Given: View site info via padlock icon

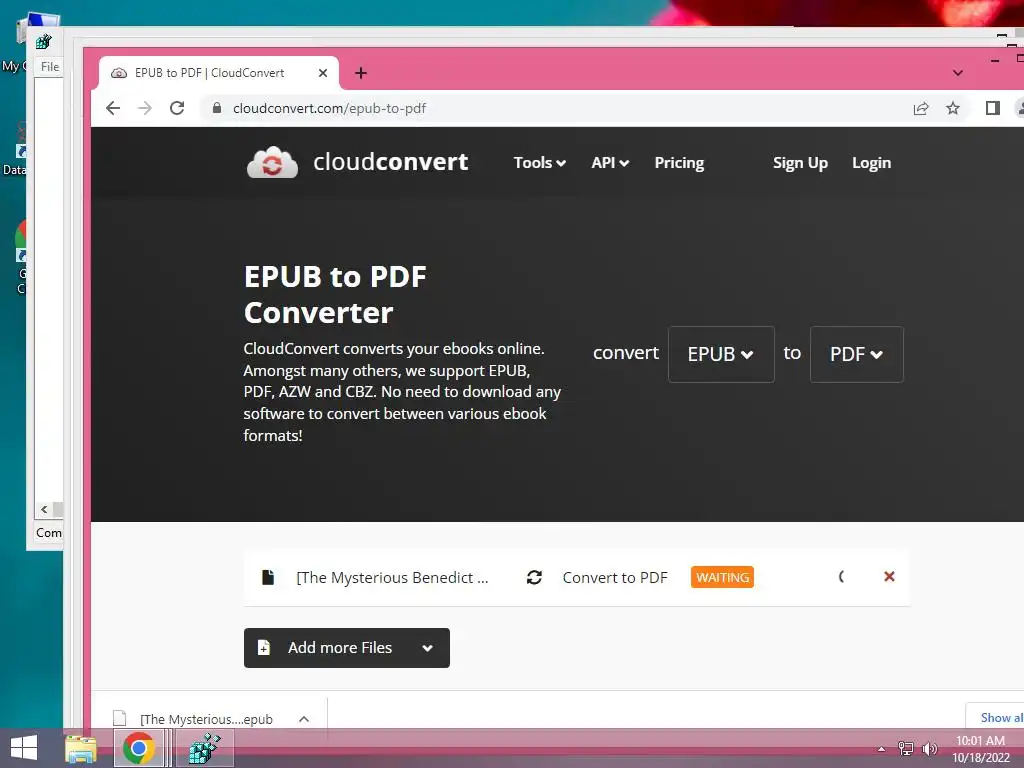Looking at the screenshot, I should coord(217,108).
